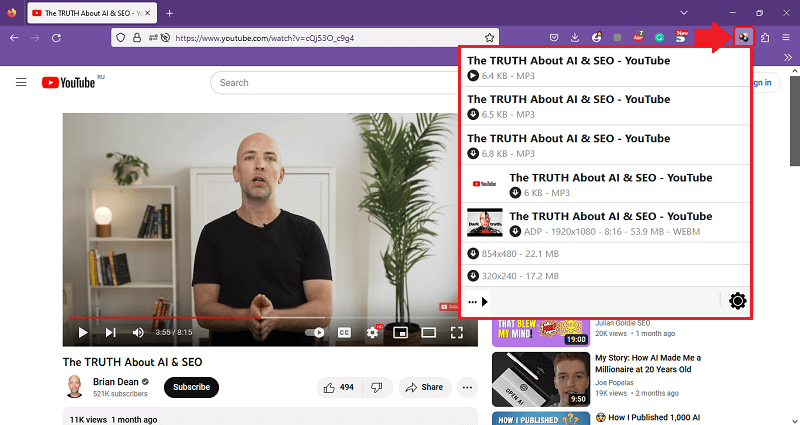Reload the current YouTube page

click(57, 38)
